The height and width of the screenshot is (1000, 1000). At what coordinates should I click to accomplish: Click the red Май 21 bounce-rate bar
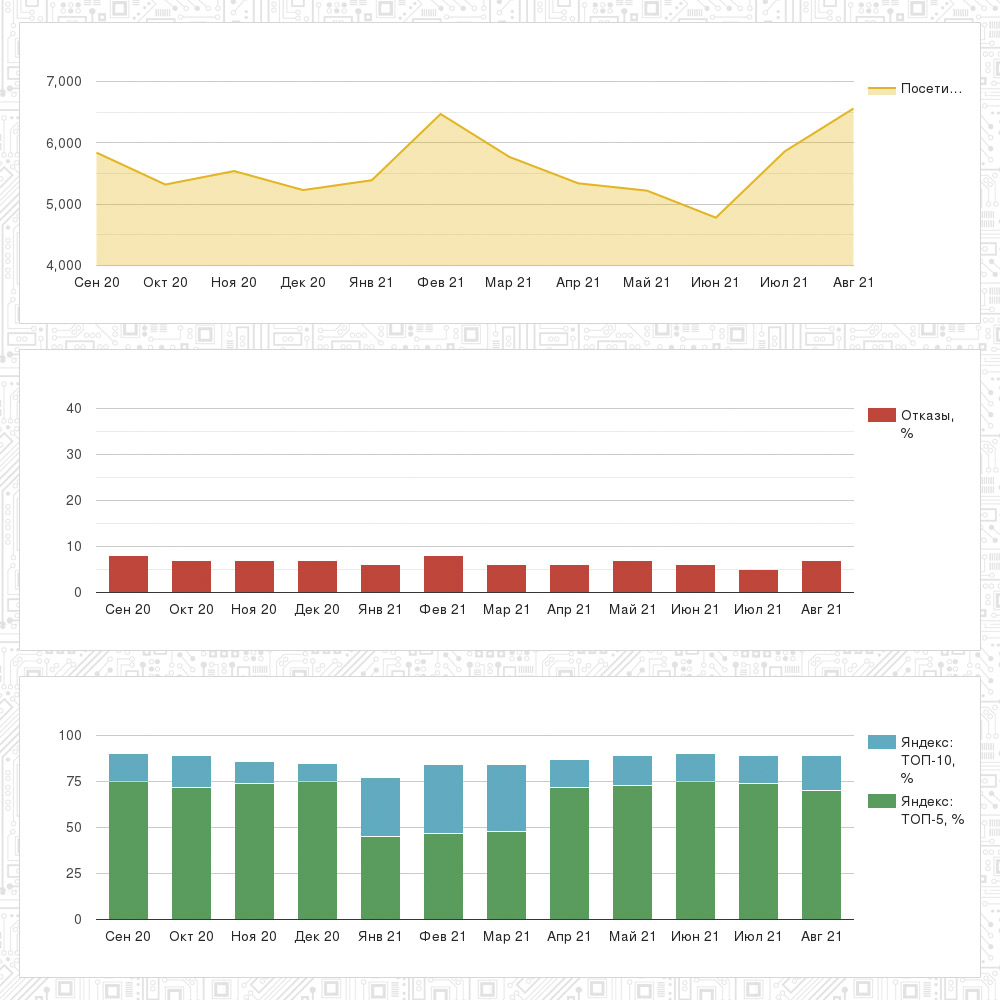pyautogui.click(x=632, y=577)
